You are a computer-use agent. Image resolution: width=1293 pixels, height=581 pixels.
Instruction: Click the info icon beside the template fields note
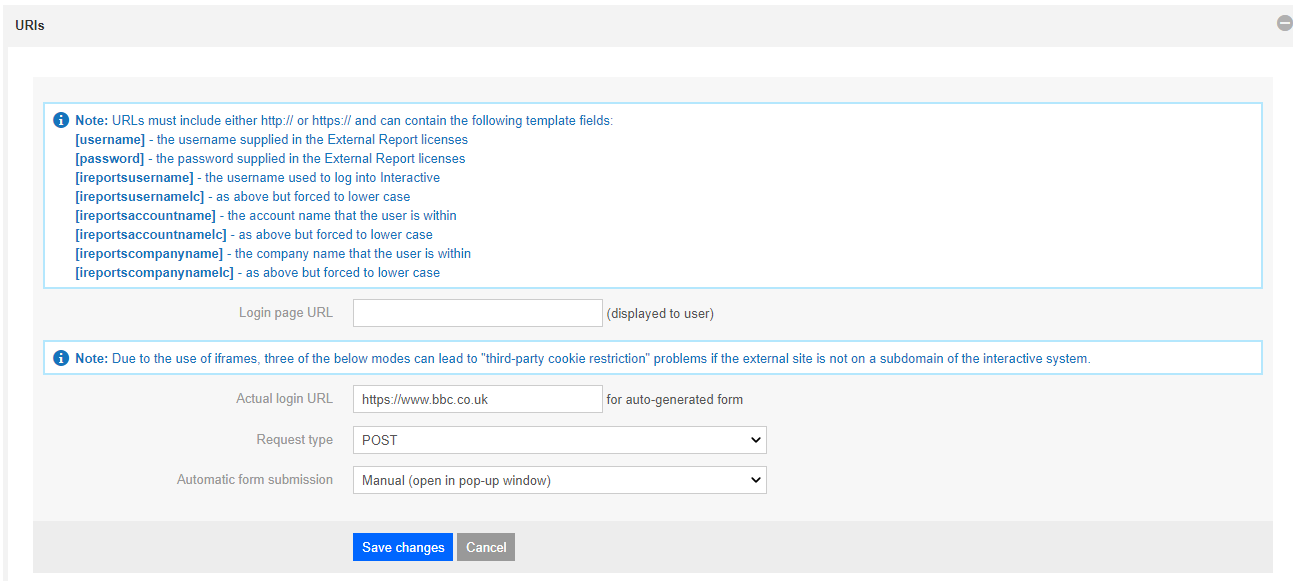coord(61,120)
